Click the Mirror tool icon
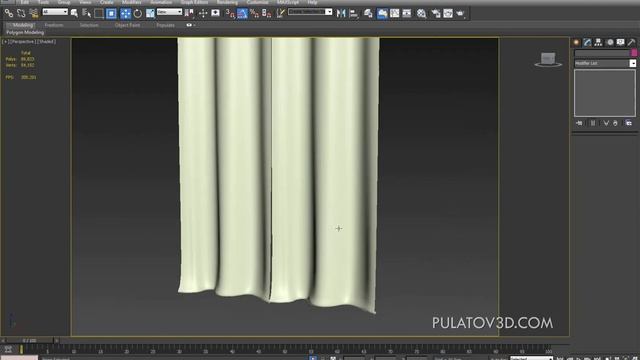This screenshot has width=640, height=360. click(x=341, y=13)
